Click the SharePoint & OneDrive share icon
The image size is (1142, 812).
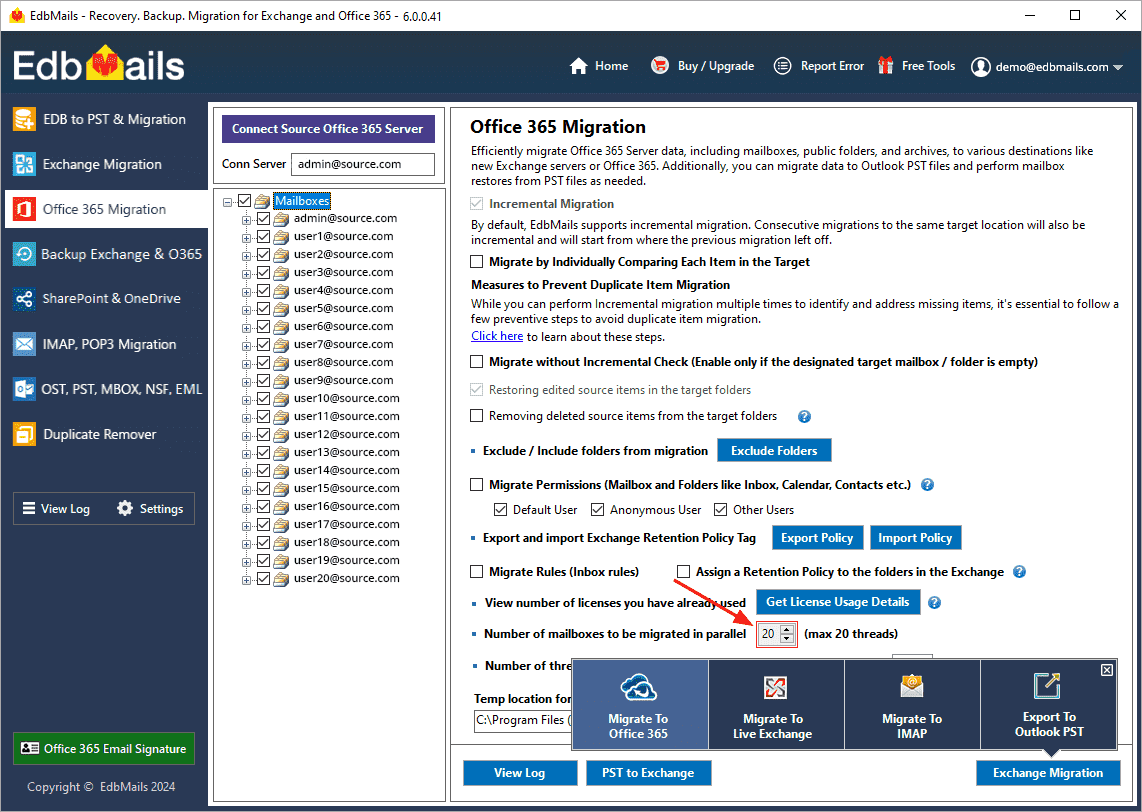[24, 299]
